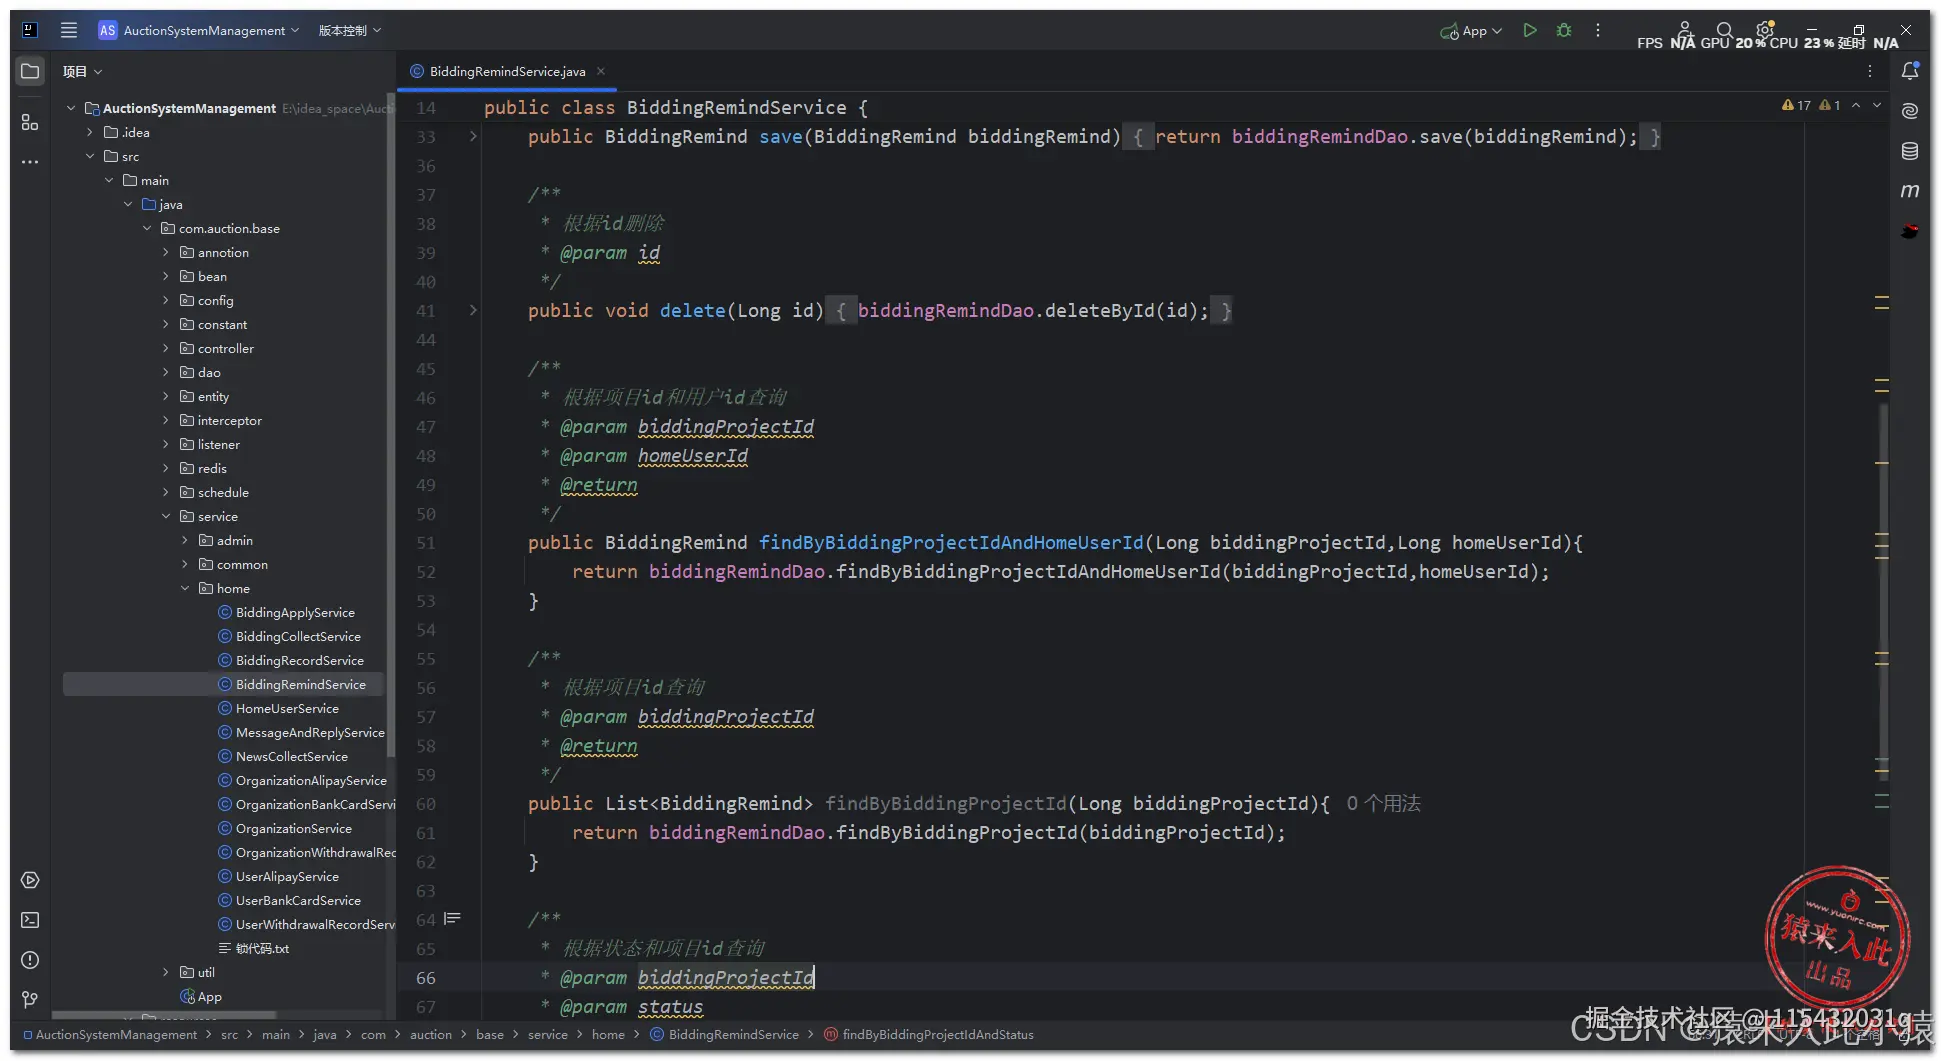Expand the util package

click(166, 972)
